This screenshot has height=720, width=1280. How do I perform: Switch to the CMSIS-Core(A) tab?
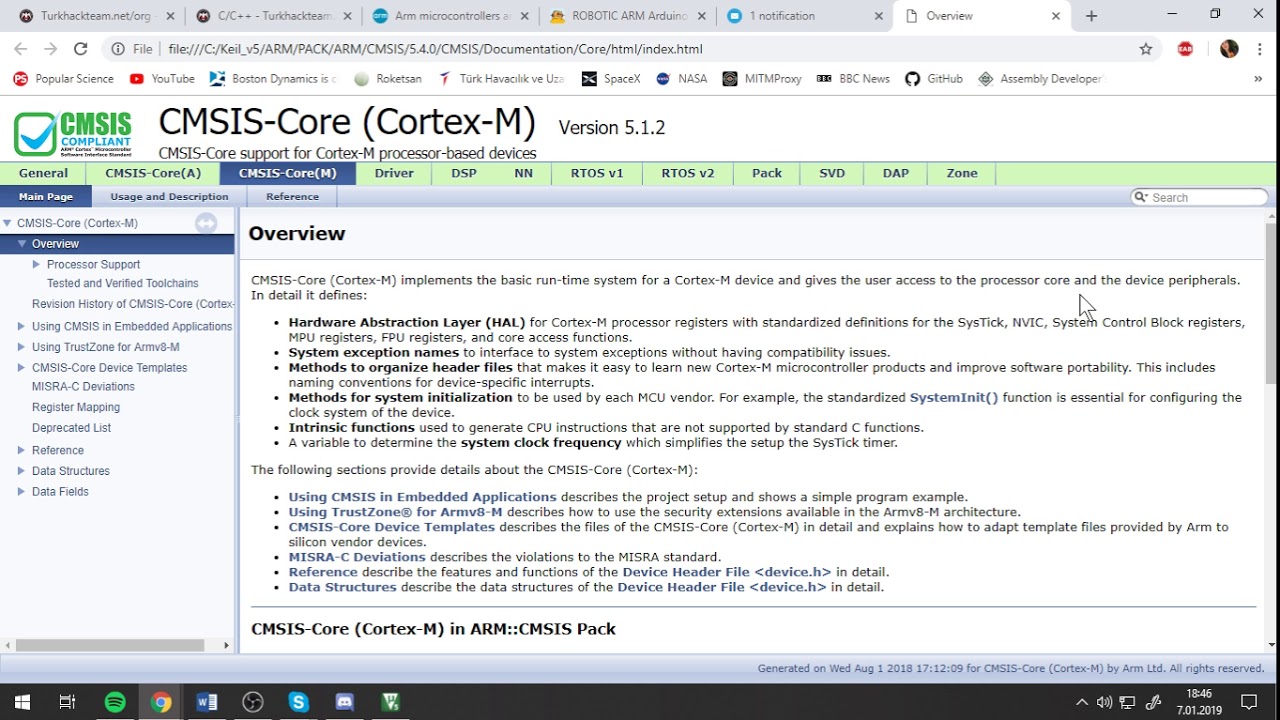pyautogui.click(x=153, y=173)
